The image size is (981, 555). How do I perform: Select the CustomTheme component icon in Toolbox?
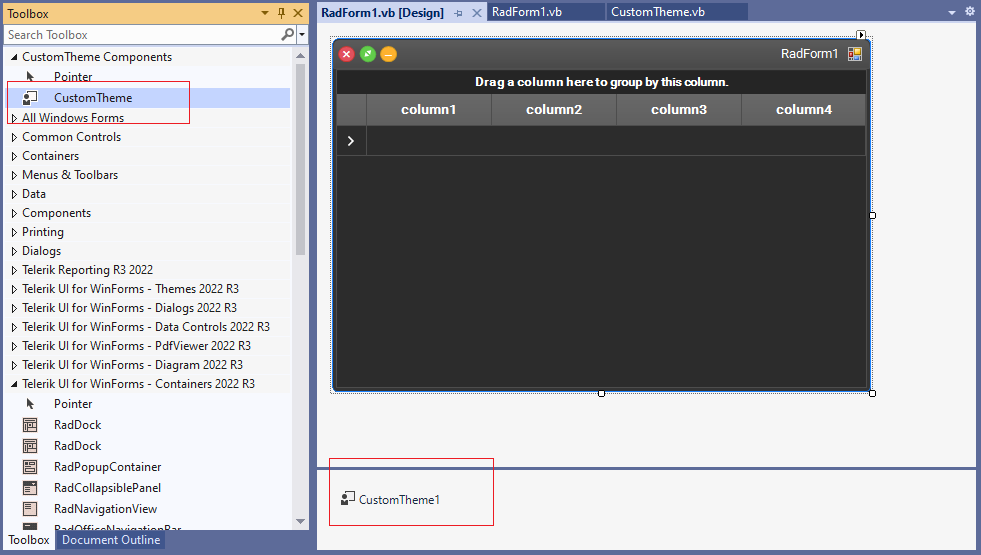30,98
